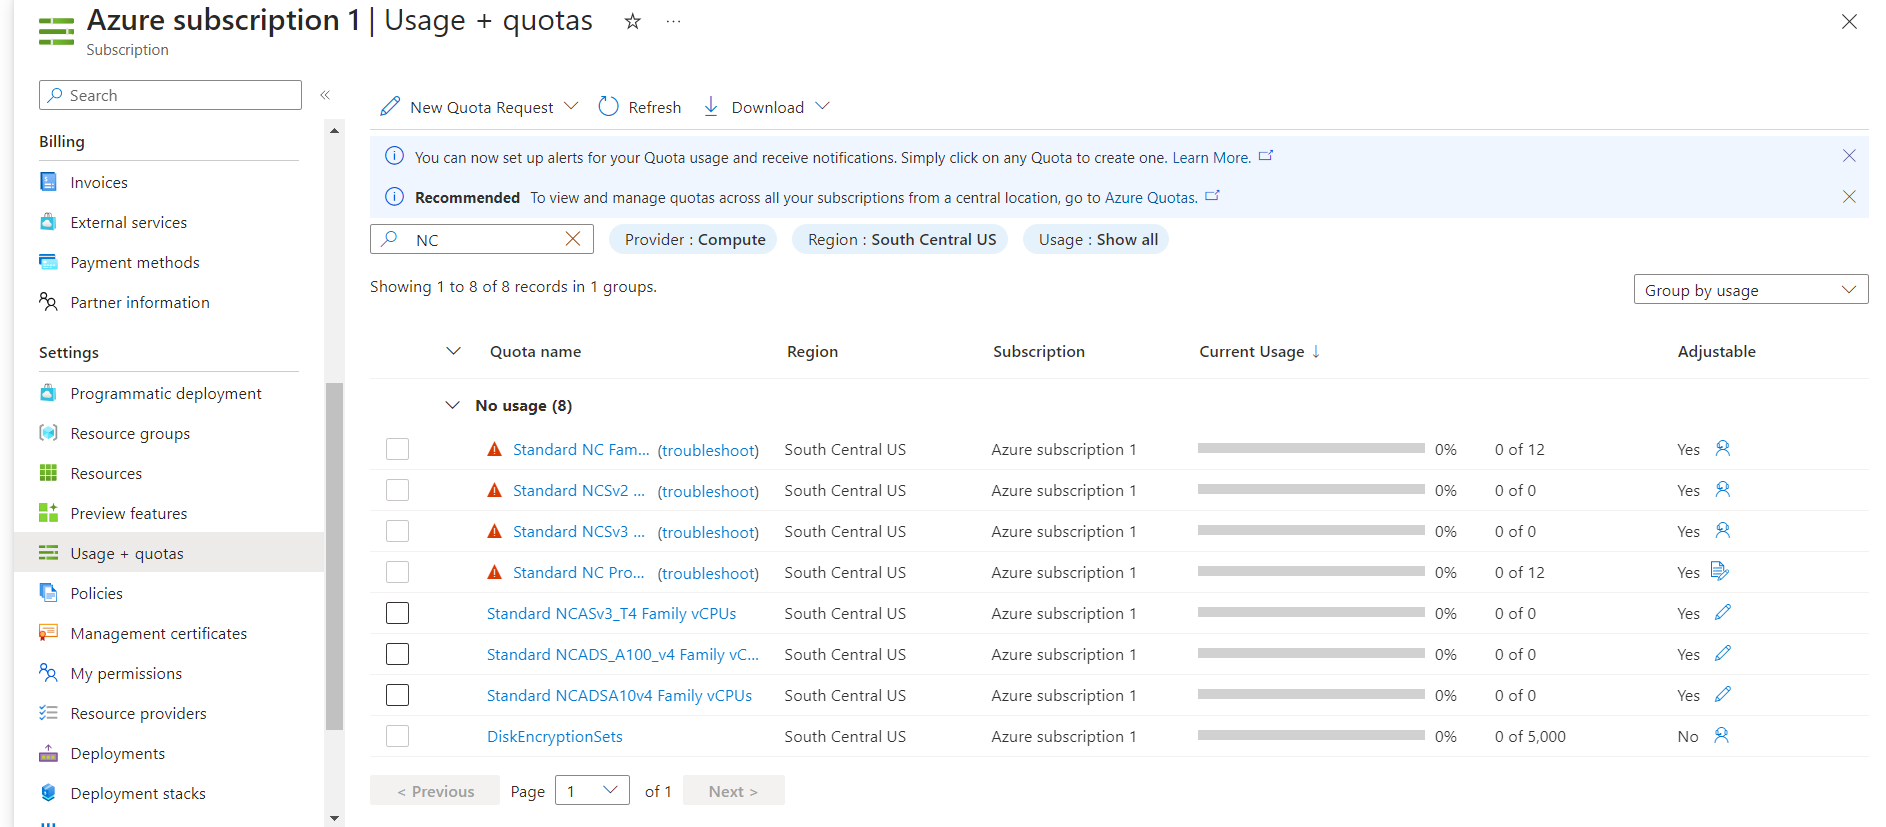Screen dimensions: 1886x827
Task: Click the External services icon
Action: 48,222
